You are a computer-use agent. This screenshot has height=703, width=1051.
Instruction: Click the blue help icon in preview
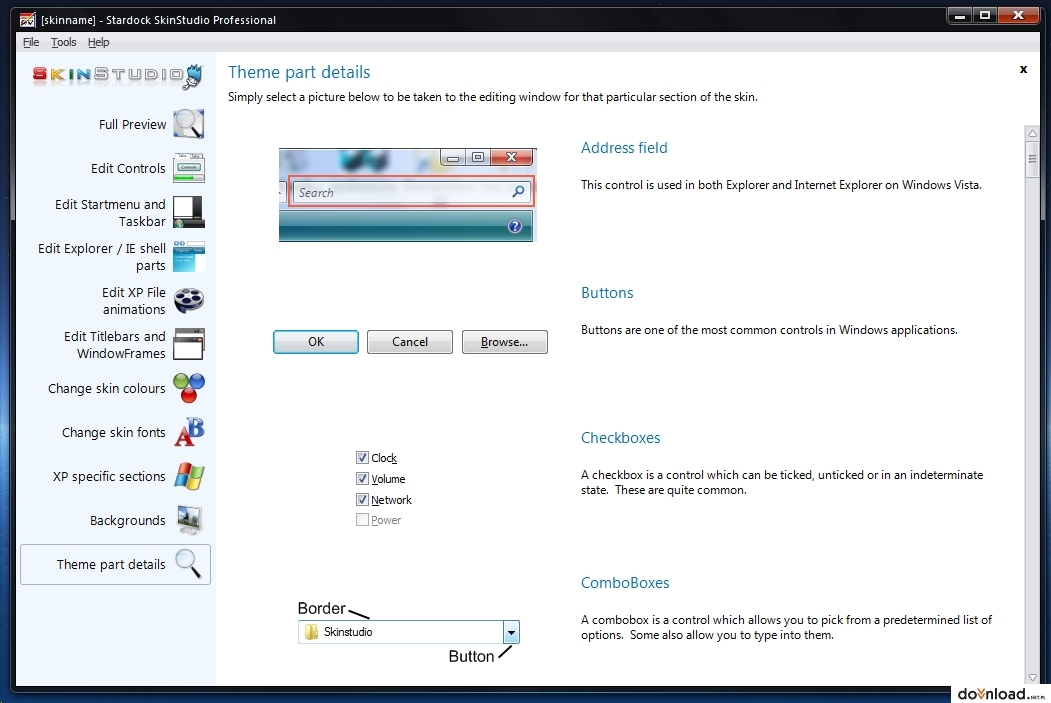click(515, 226)
